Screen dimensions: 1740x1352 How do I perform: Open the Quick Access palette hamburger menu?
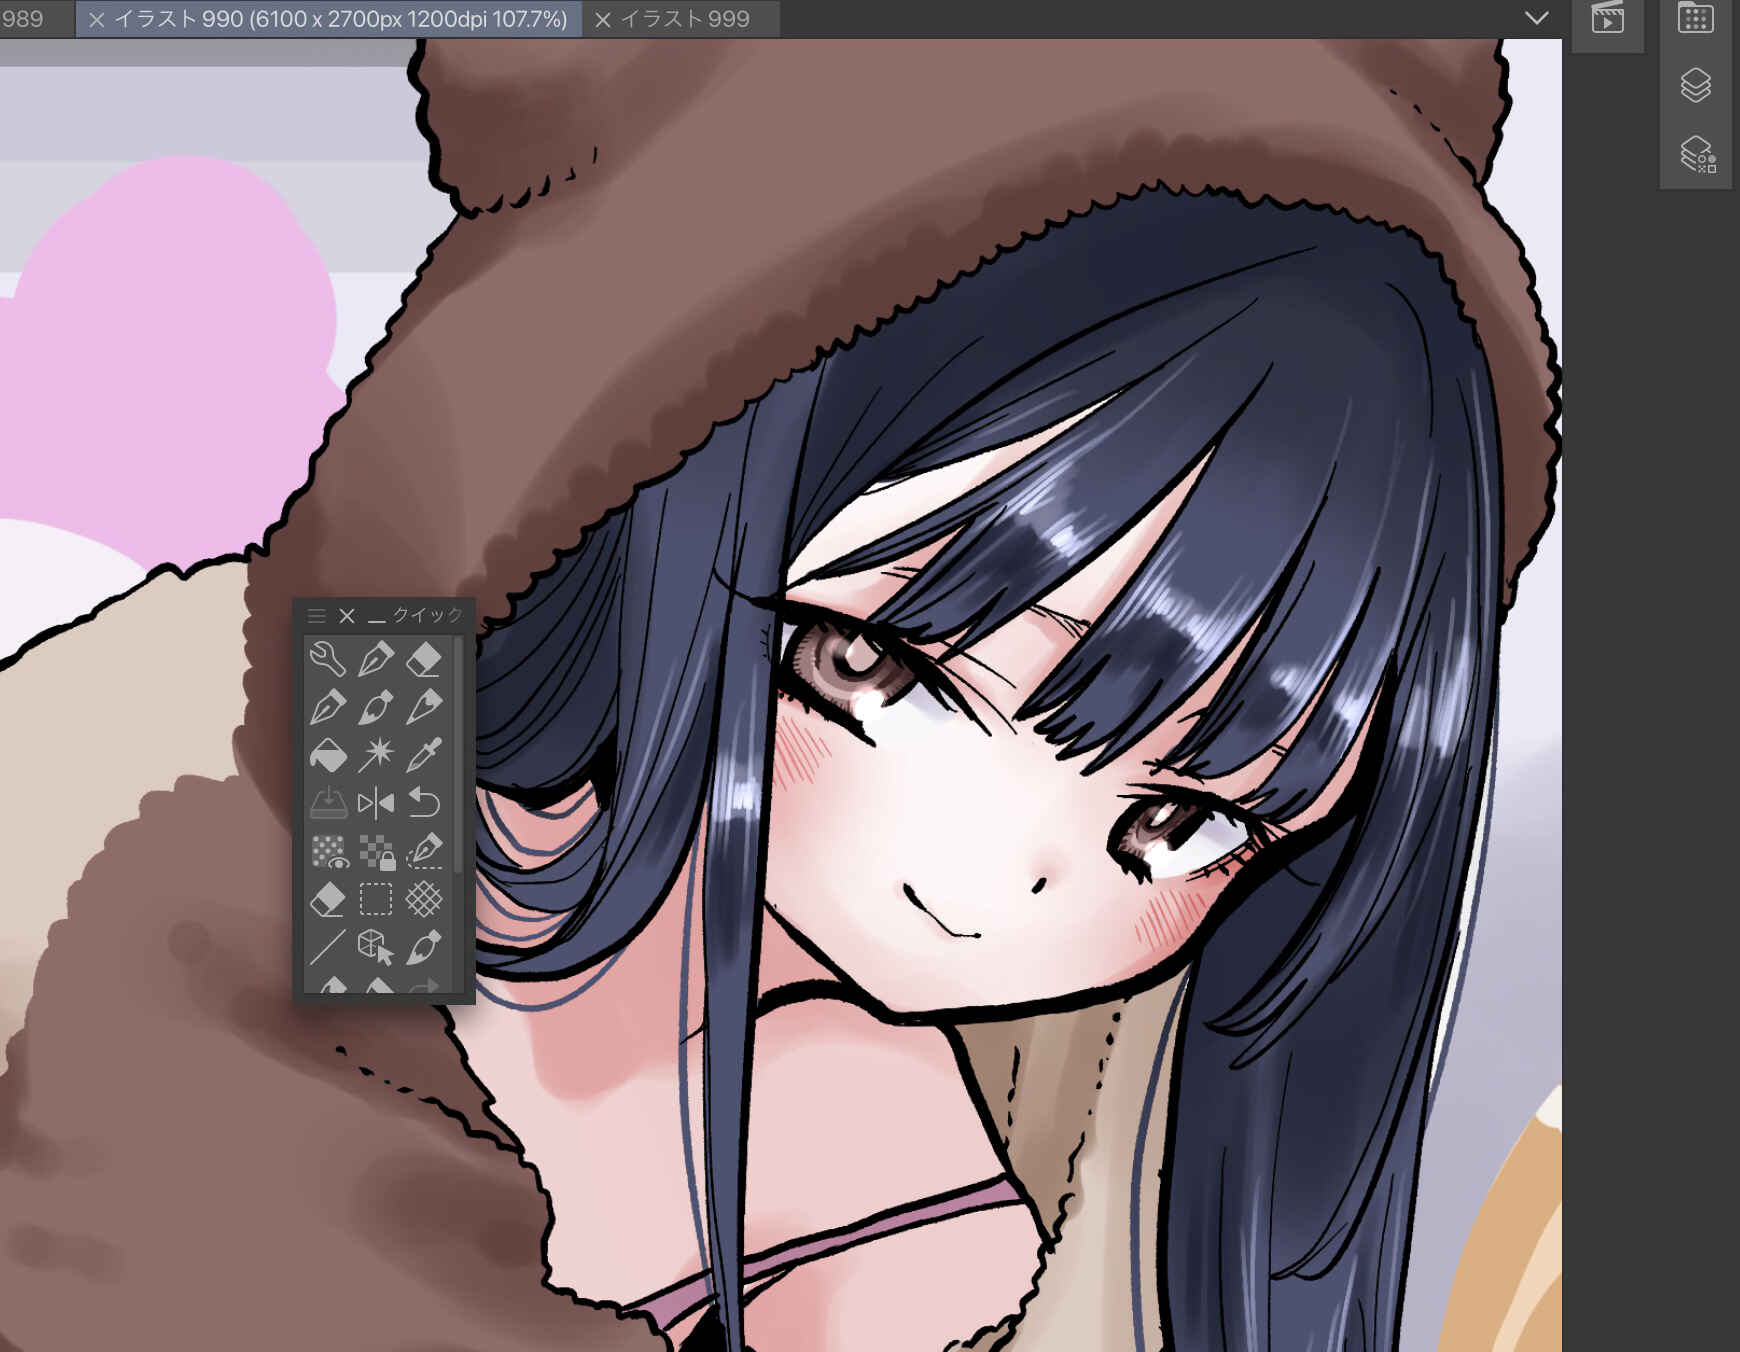317,616
